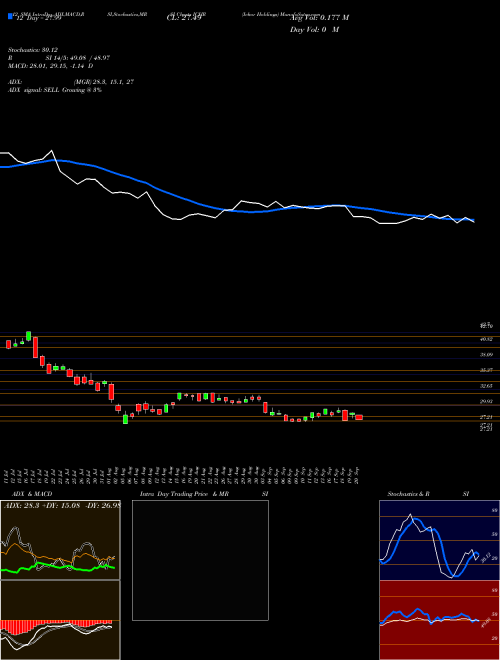Click the blue-background Stochastics chart panel
Screen dimensions: 500x660
439,540
